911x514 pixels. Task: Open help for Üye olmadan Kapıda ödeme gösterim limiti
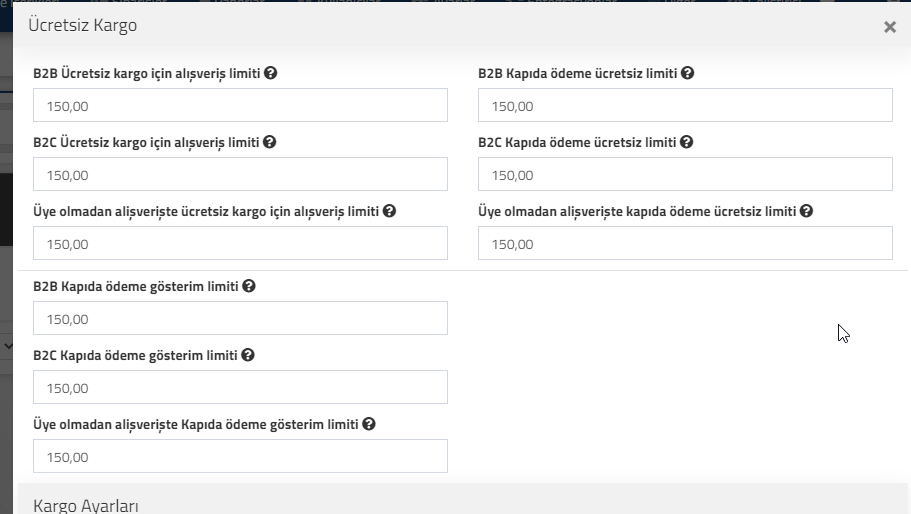tap(368, 425)
